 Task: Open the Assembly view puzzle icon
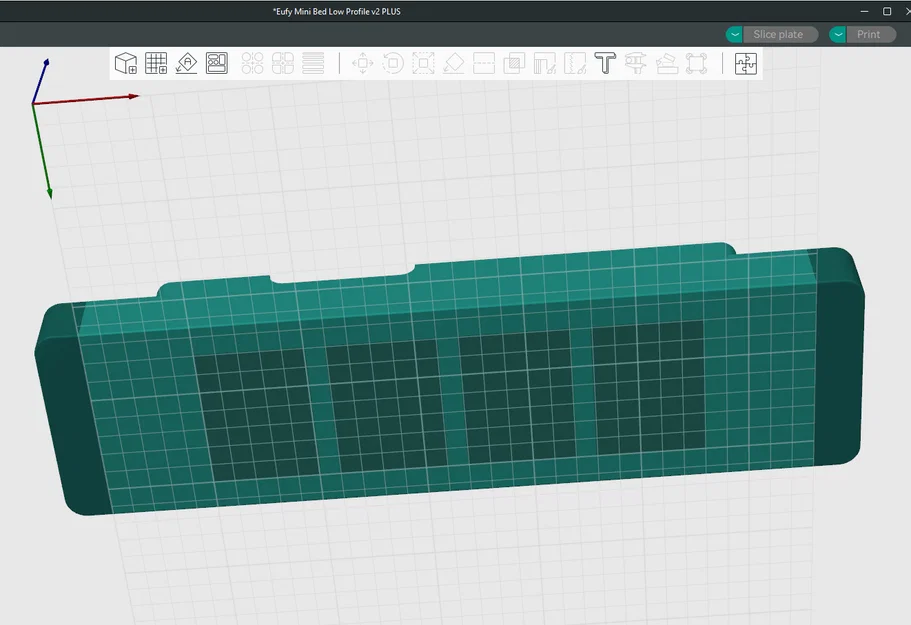[x=745, y=63]
